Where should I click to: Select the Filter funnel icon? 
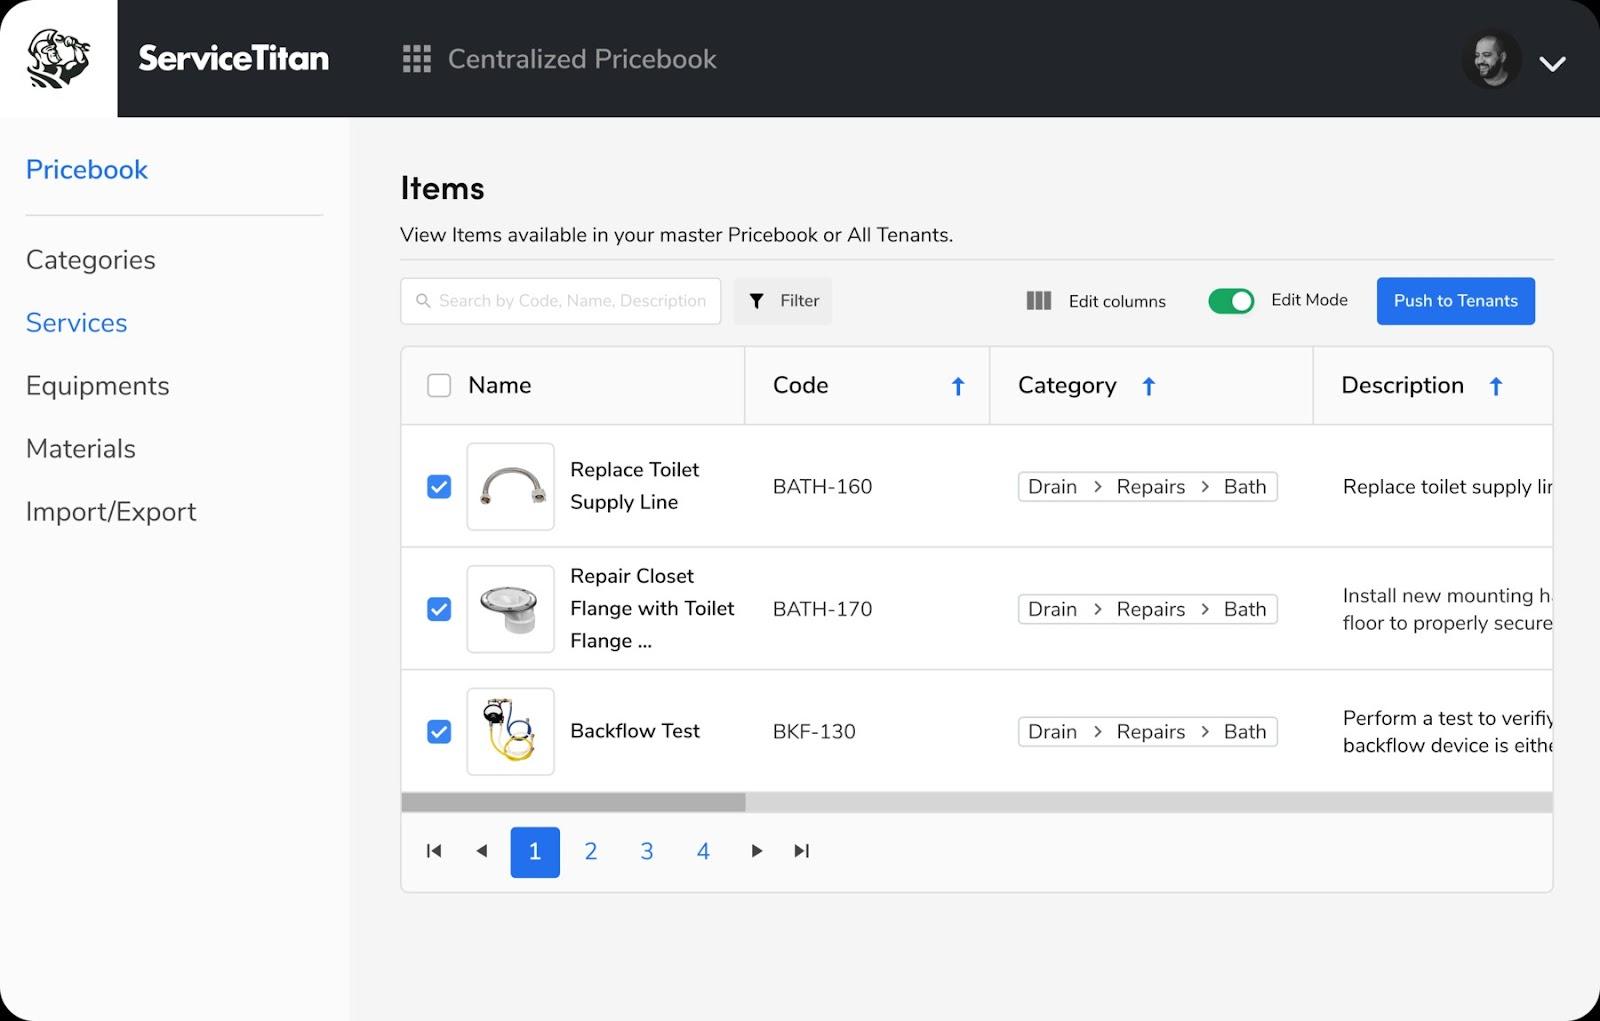(757, 300)
